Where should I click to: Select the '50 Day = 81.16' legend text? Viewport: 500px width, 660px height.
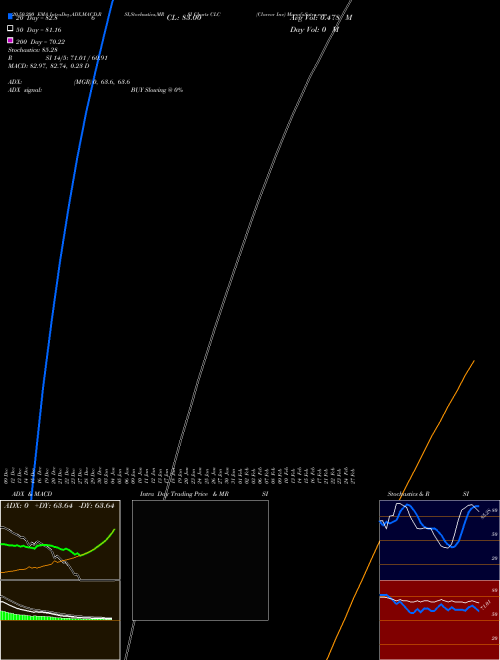(39, 30)
